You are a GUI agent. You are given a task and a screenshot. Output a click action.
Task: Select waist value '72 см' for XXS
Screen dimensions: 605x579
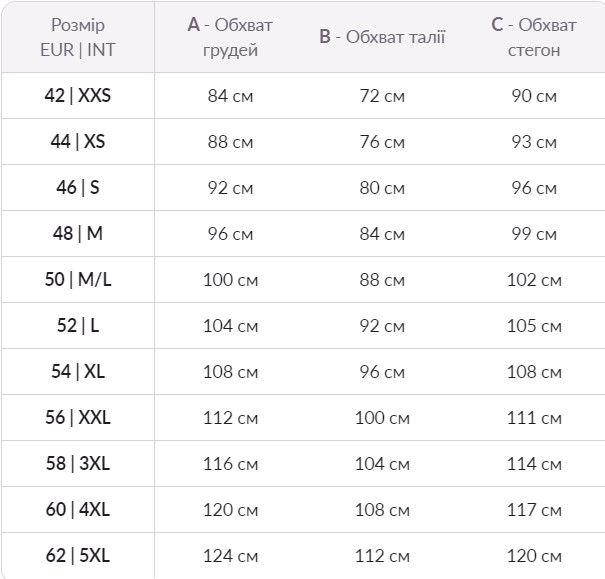coord(382,96)
